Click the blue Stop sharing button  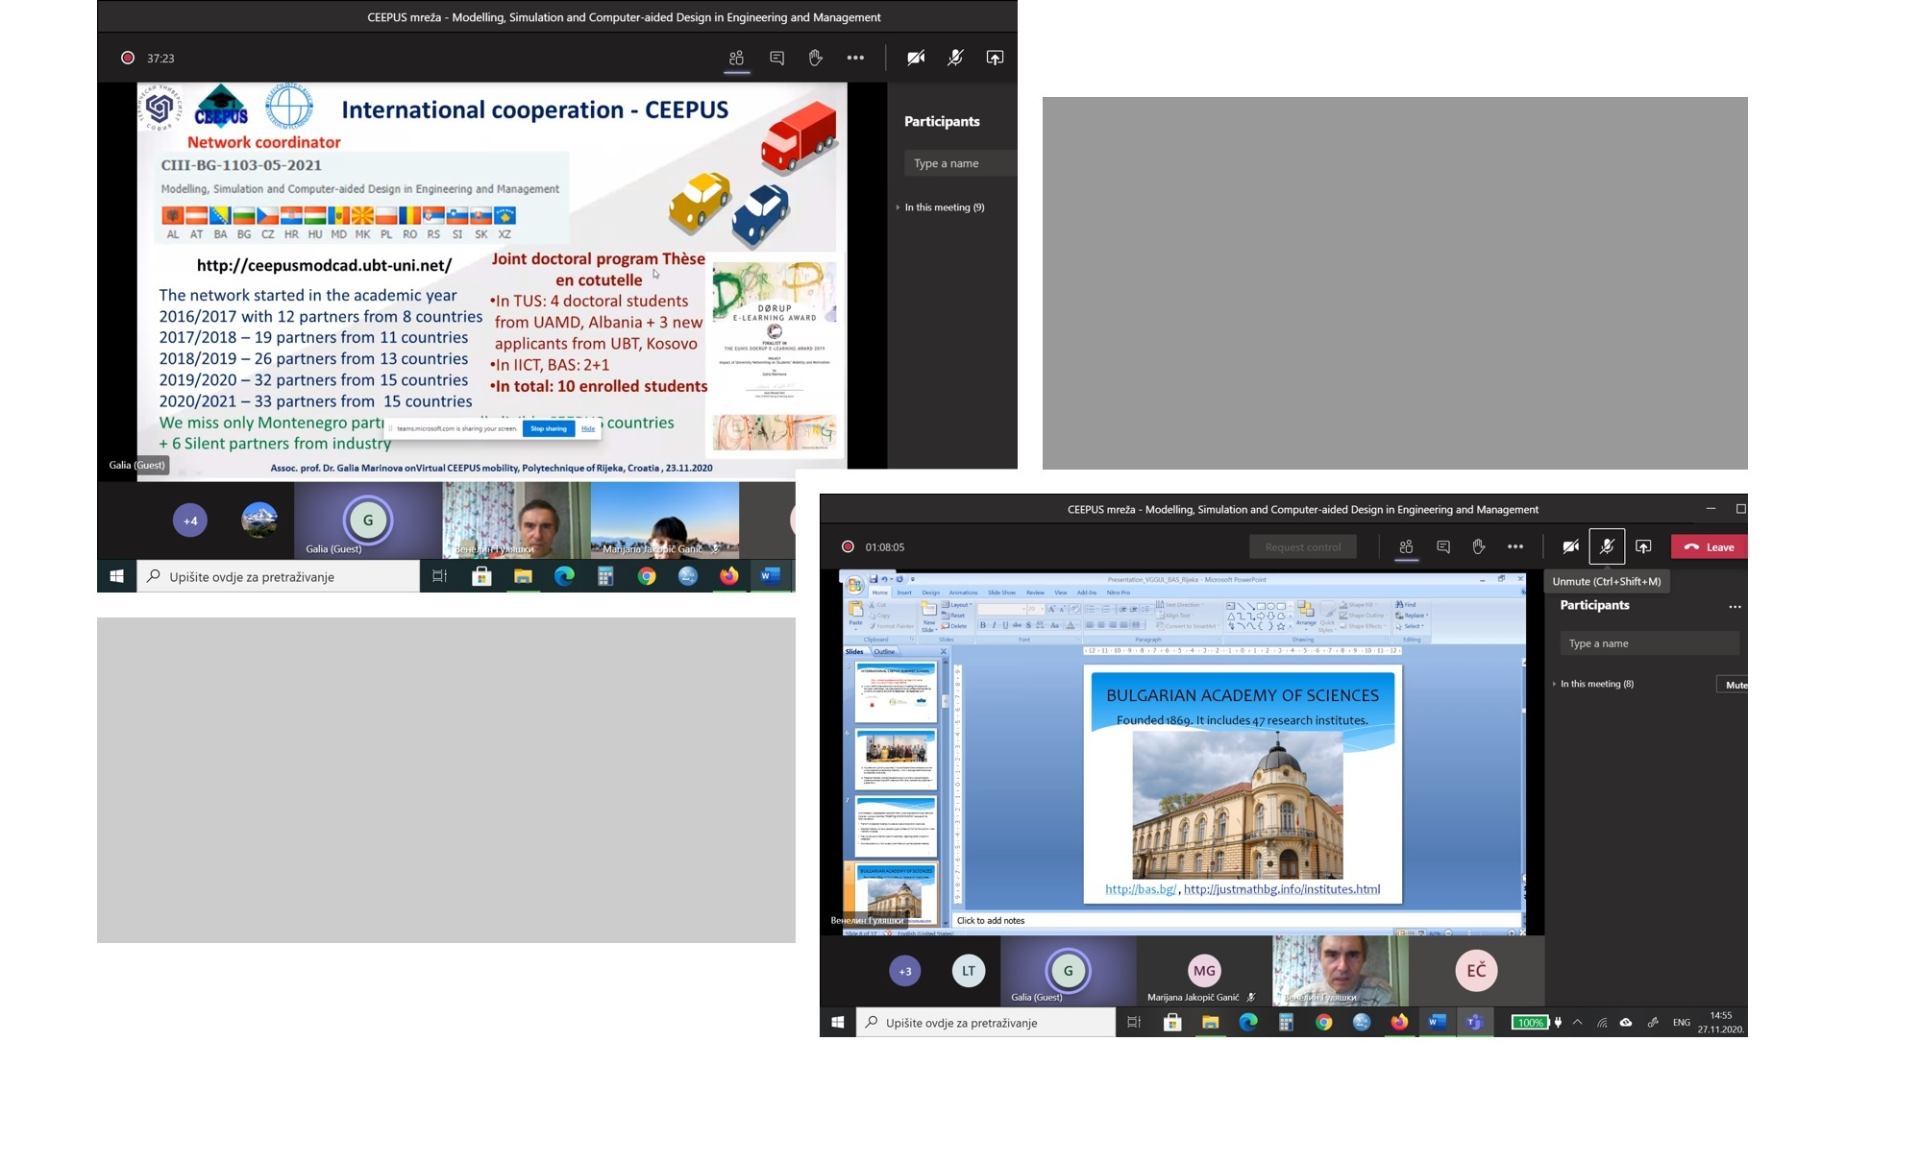coord(548,428)
